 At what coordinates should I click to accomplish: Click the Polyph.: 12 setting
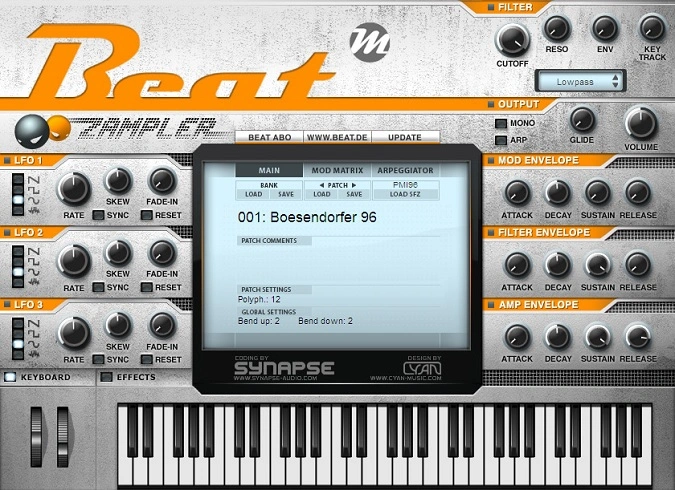pyautogui.click(x=259, y=300)
